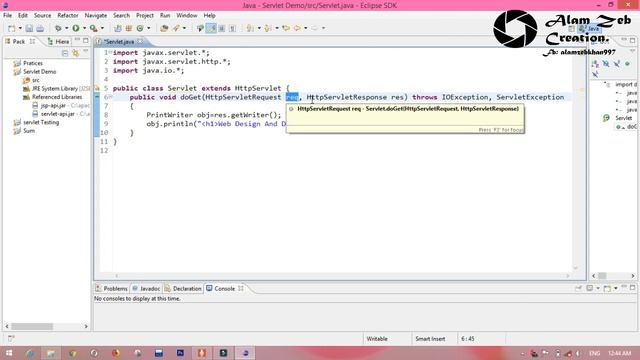The image size is (640, 360).
Task: Click the New Java Project toolbar icon
Action: tap(118, 28)
